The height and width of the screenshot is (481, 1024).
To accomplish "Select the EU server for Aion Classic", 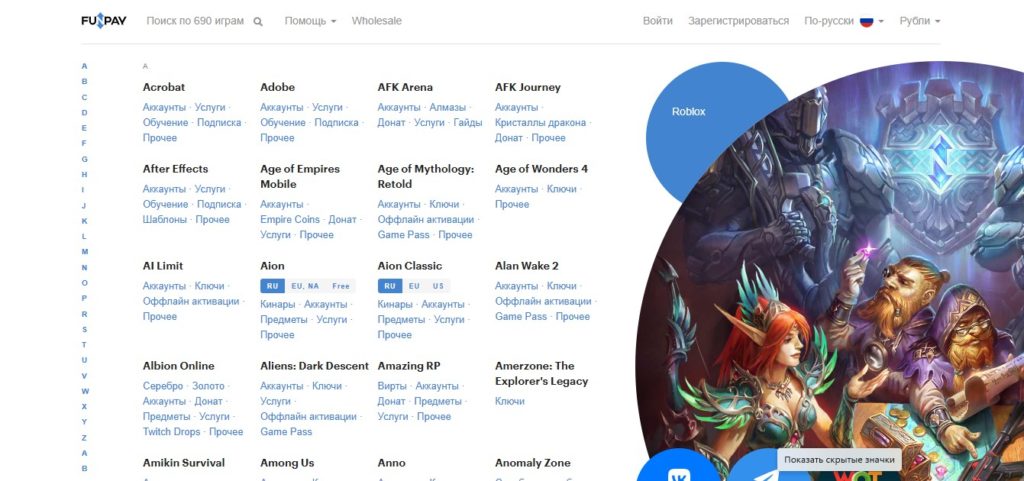I will (x=414, y=286).
